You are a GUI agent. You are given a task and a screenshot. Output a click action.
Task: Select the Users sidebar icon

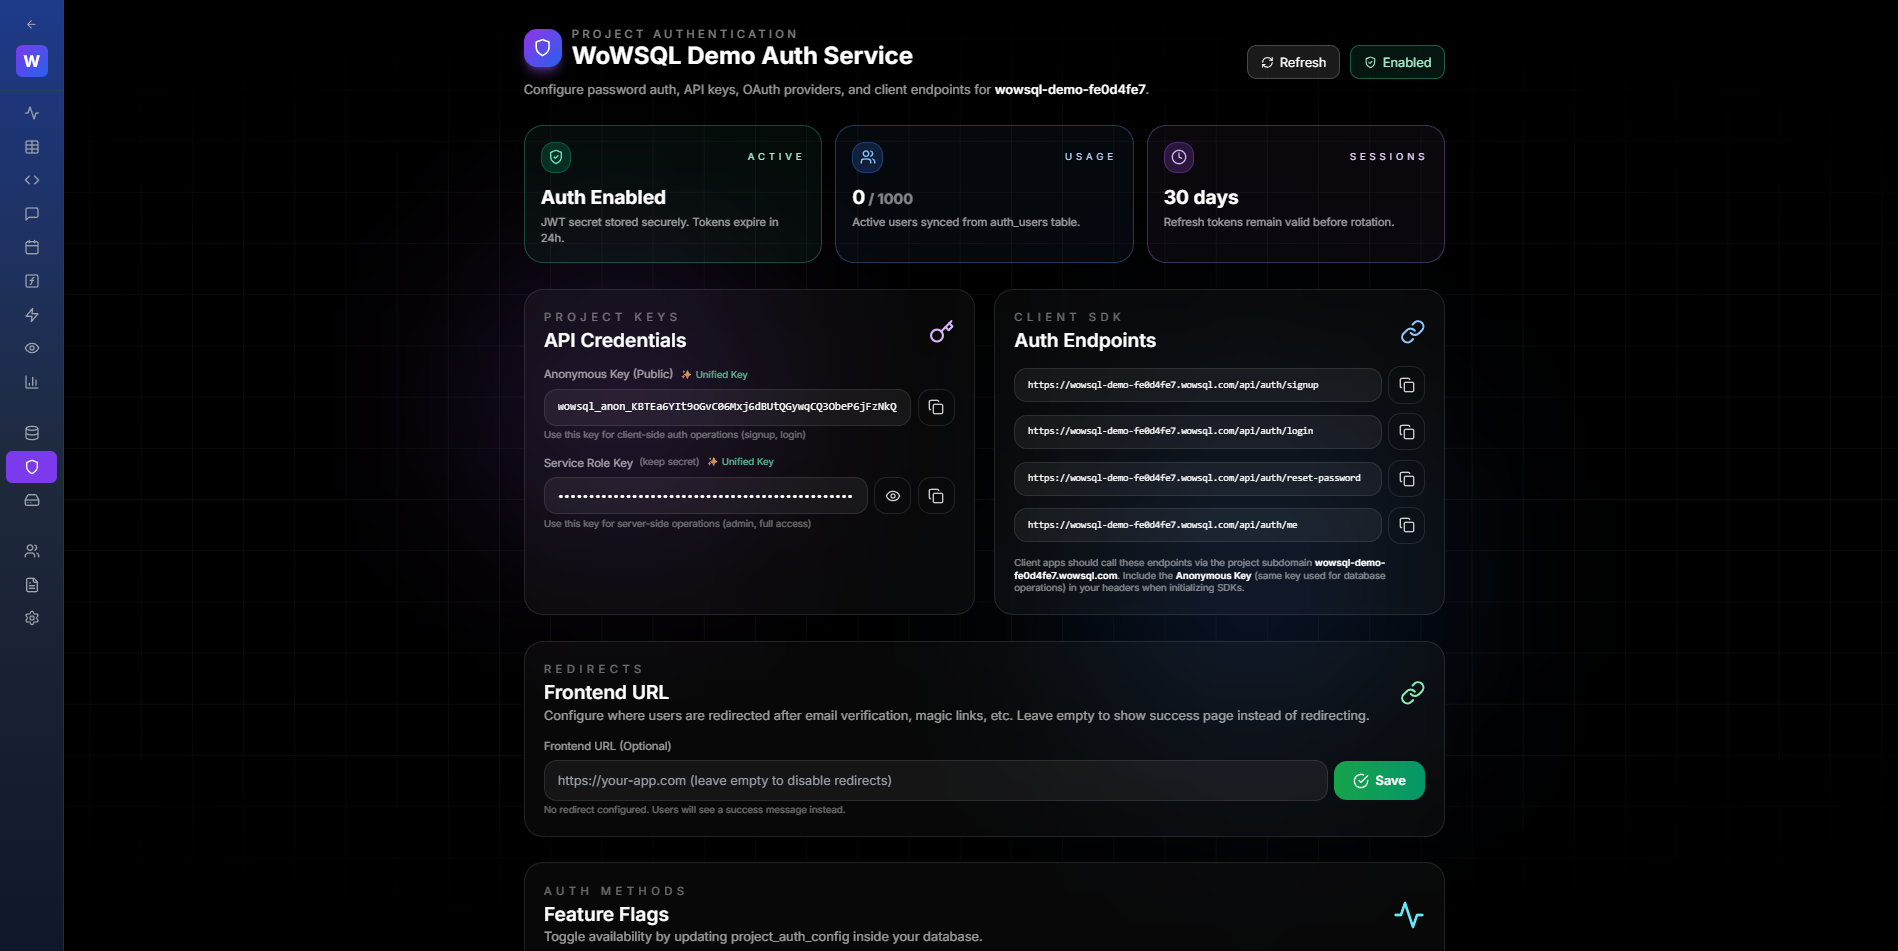click(x=31, y=550)
